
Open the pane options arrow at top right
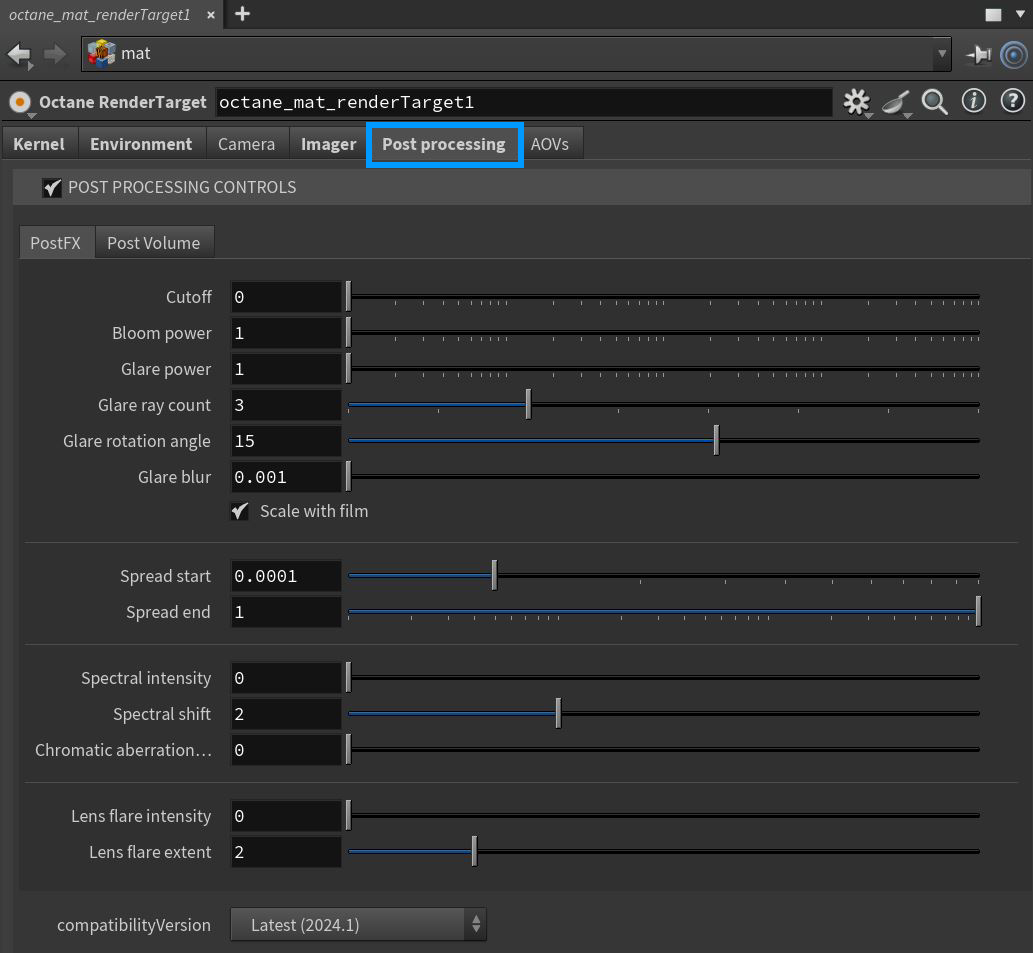tap(1020, 15)
